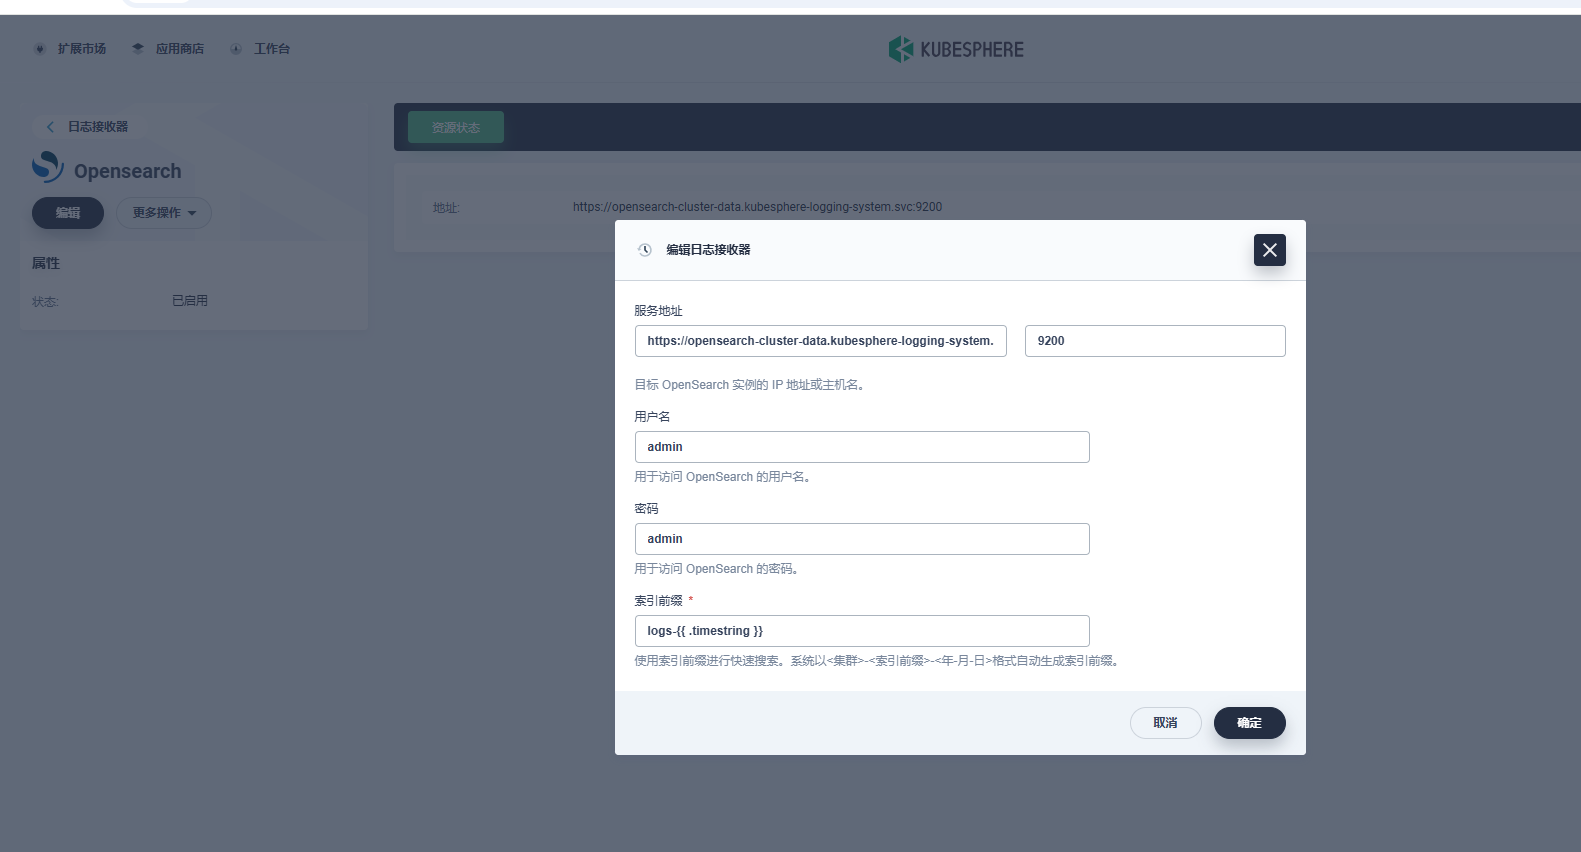This screenshot has width=1581, height=852.
Task: Click the opensearch-cluster-data address URL
Action: point(757,207)
